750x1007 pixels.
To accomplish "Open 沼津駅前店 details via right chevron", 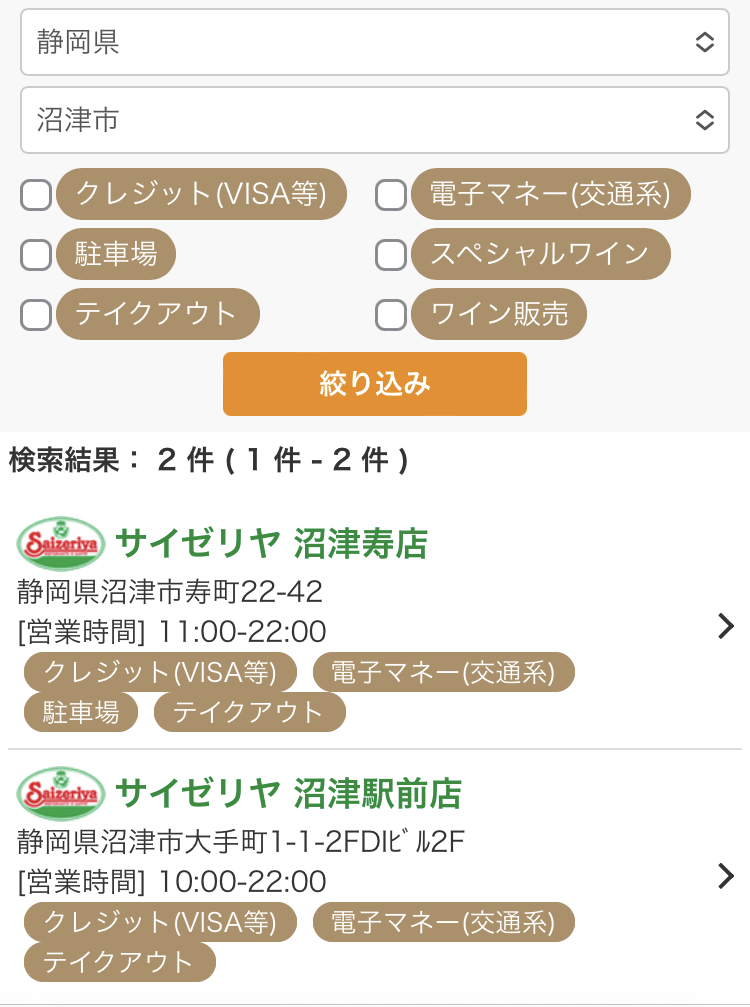I will coord(726,876).
